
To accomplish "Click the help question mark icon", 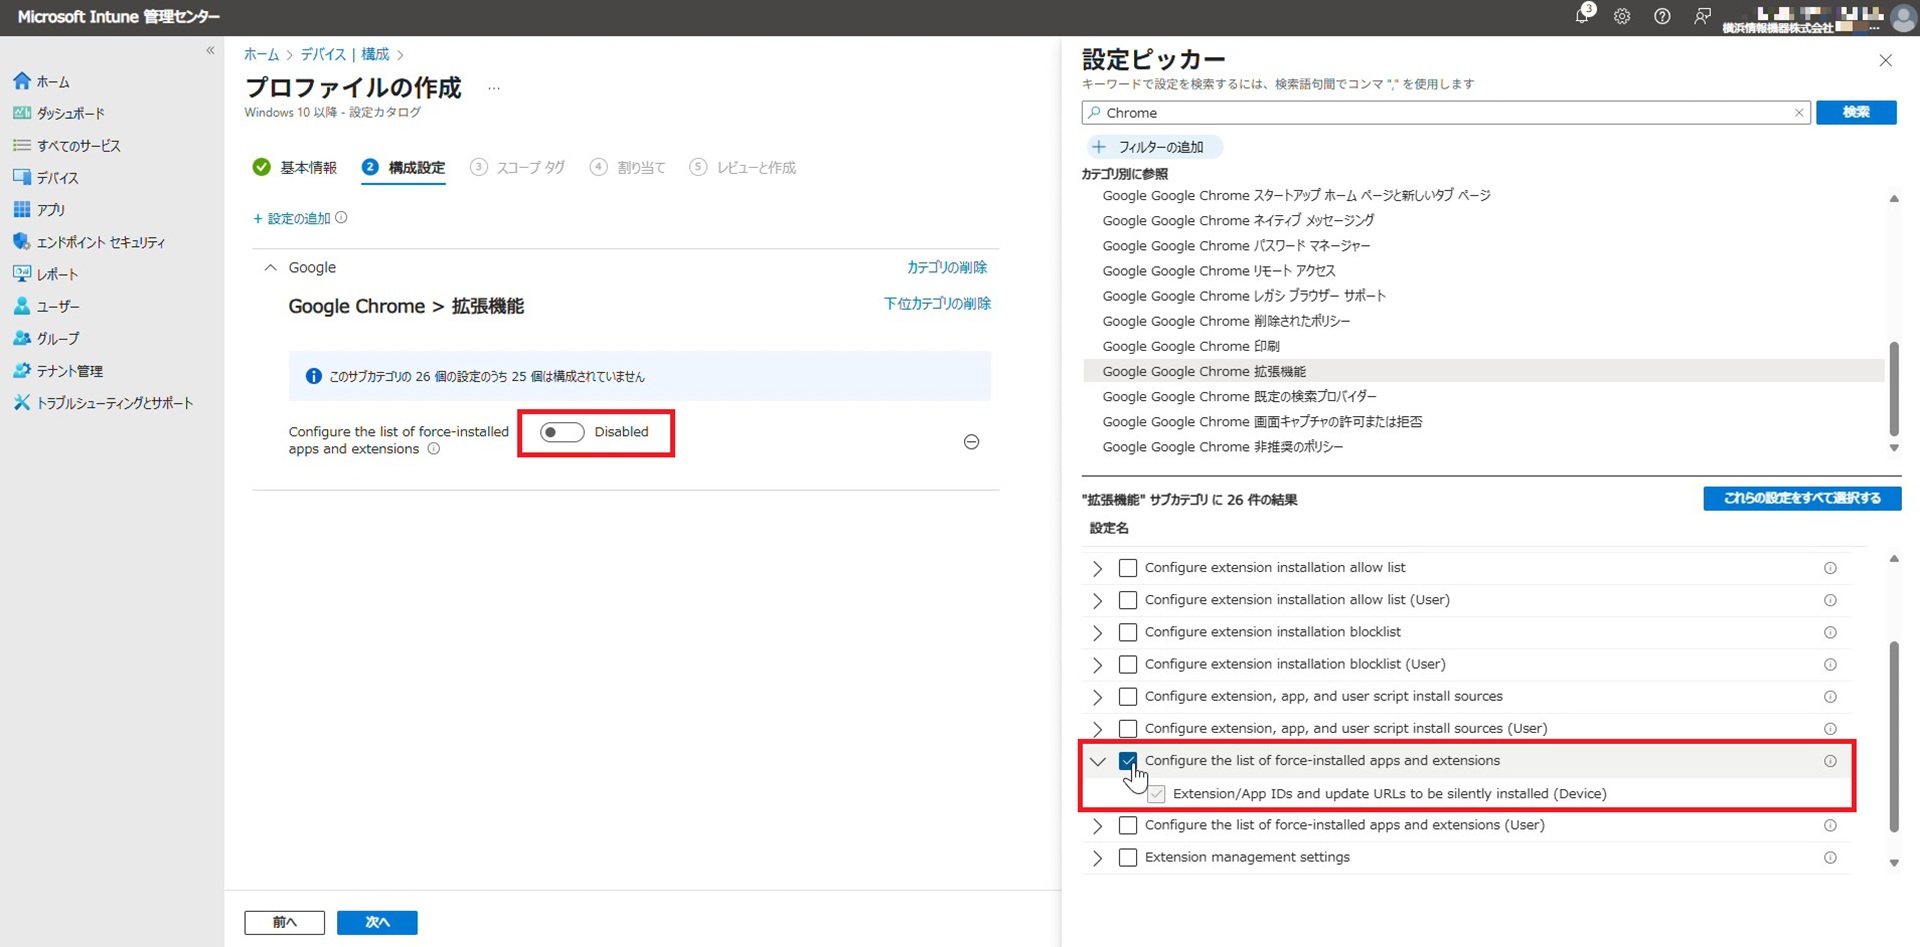I will (1662, 16).
